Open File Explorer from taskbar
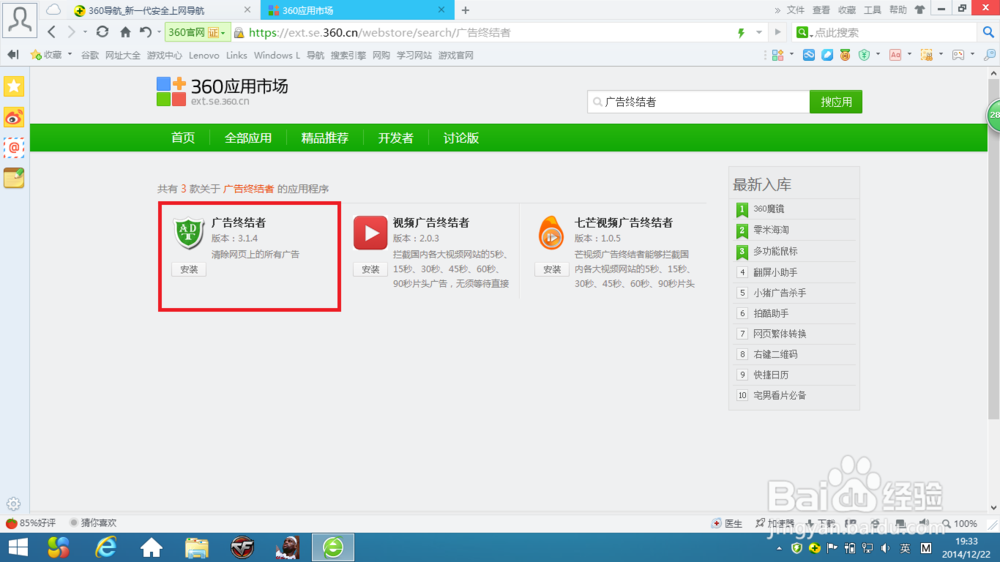Image resolution: width=1000 pixels, height=562 pixels. click(x=196, y=548)
